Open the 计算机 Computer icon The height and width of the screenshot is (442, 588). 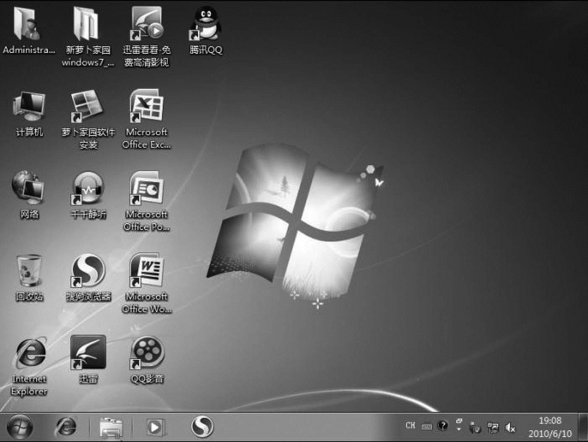coord(29,113)
